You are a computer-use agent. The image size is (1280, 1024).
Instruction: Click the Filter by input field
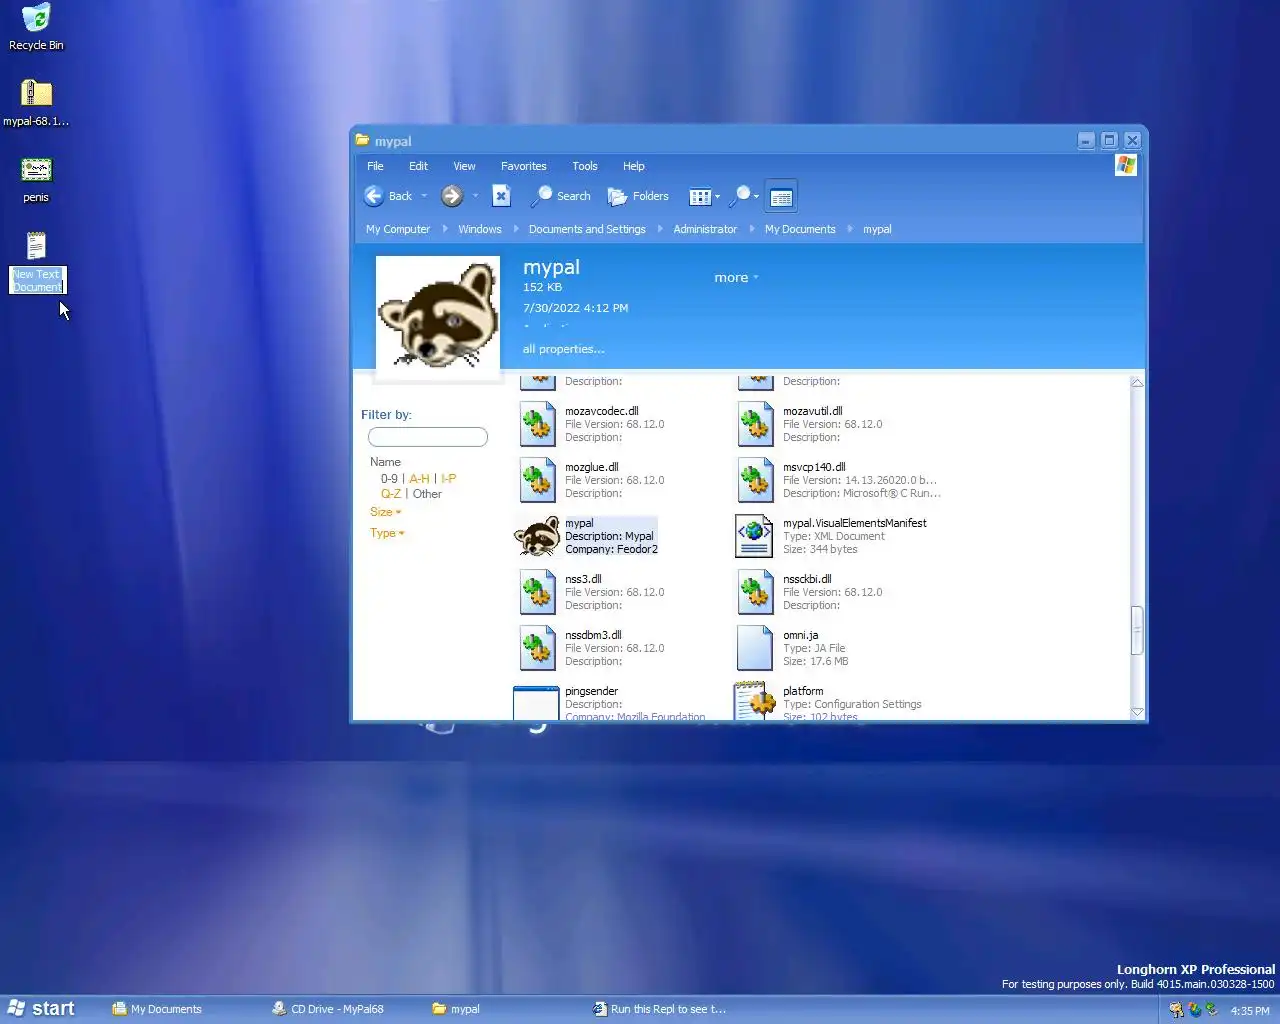[428, 437]
